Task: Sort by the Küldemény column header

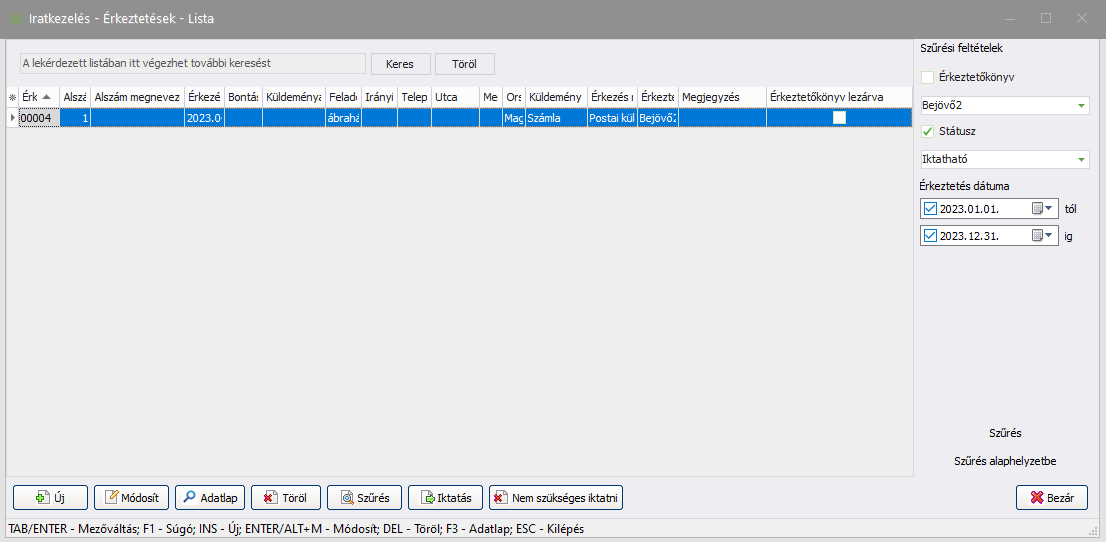Action: pos(556,97)
